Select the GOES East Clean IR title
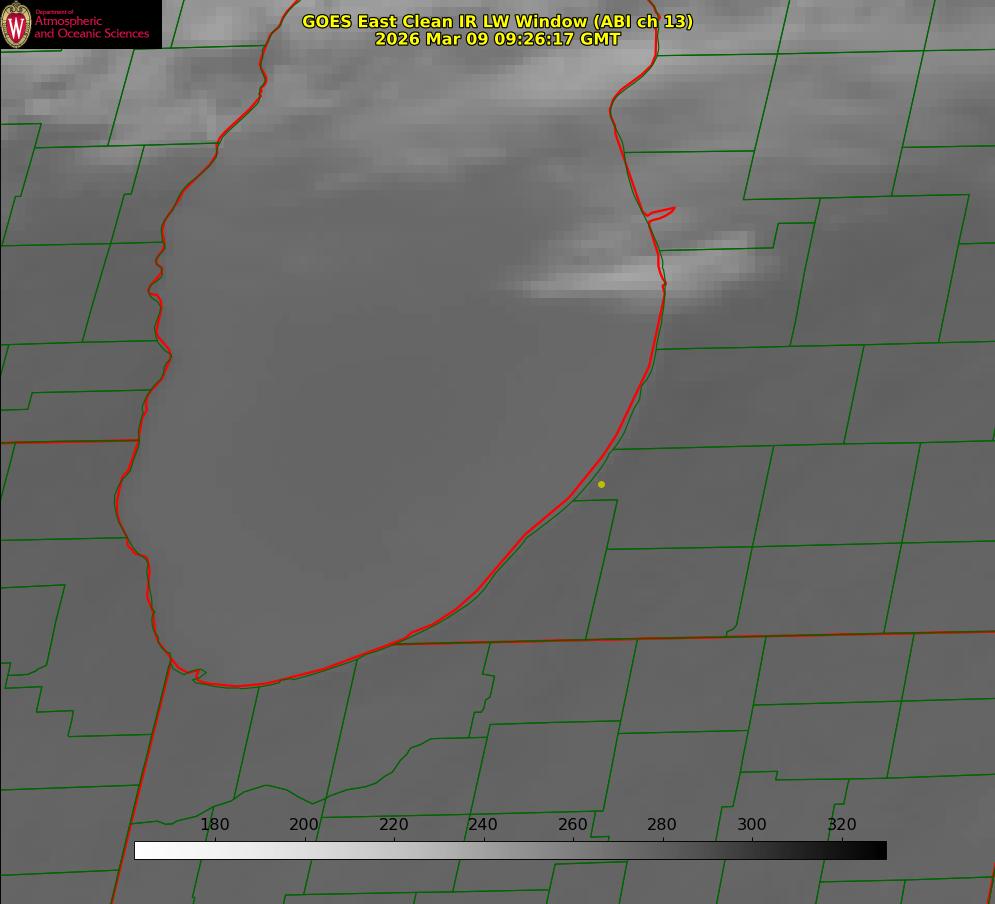The image size is (995, 904). coord(497,21)
